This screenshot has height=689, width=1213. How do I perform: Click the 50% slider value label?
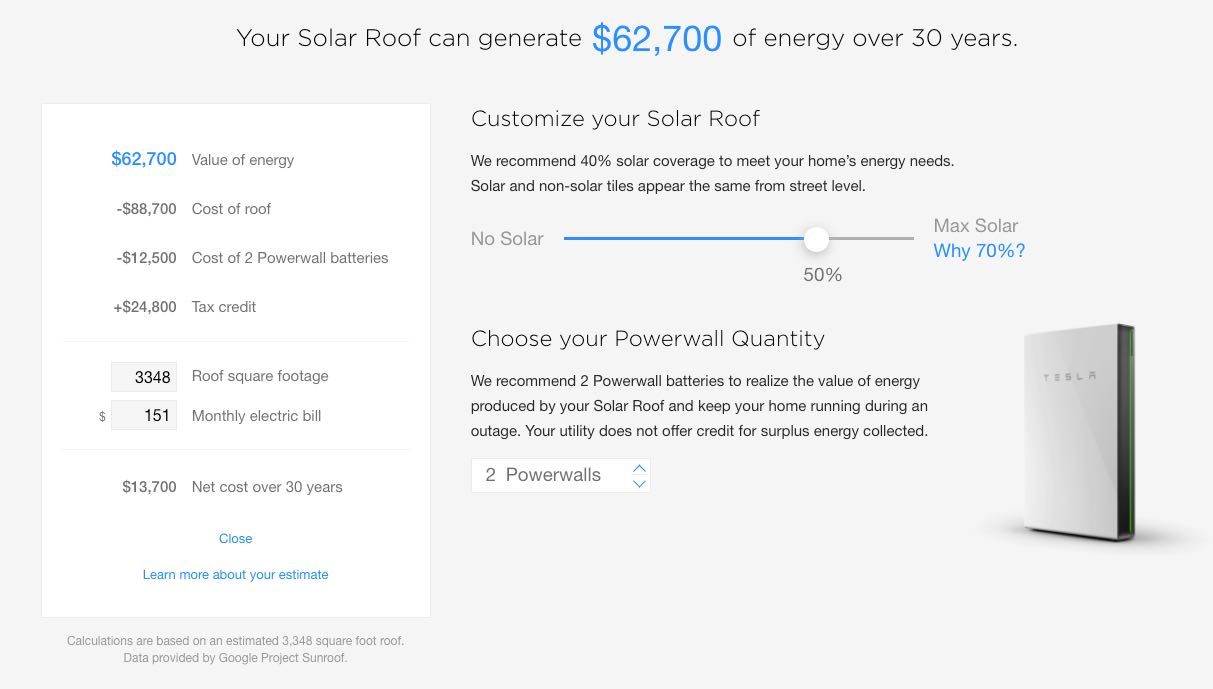[823, 275]
